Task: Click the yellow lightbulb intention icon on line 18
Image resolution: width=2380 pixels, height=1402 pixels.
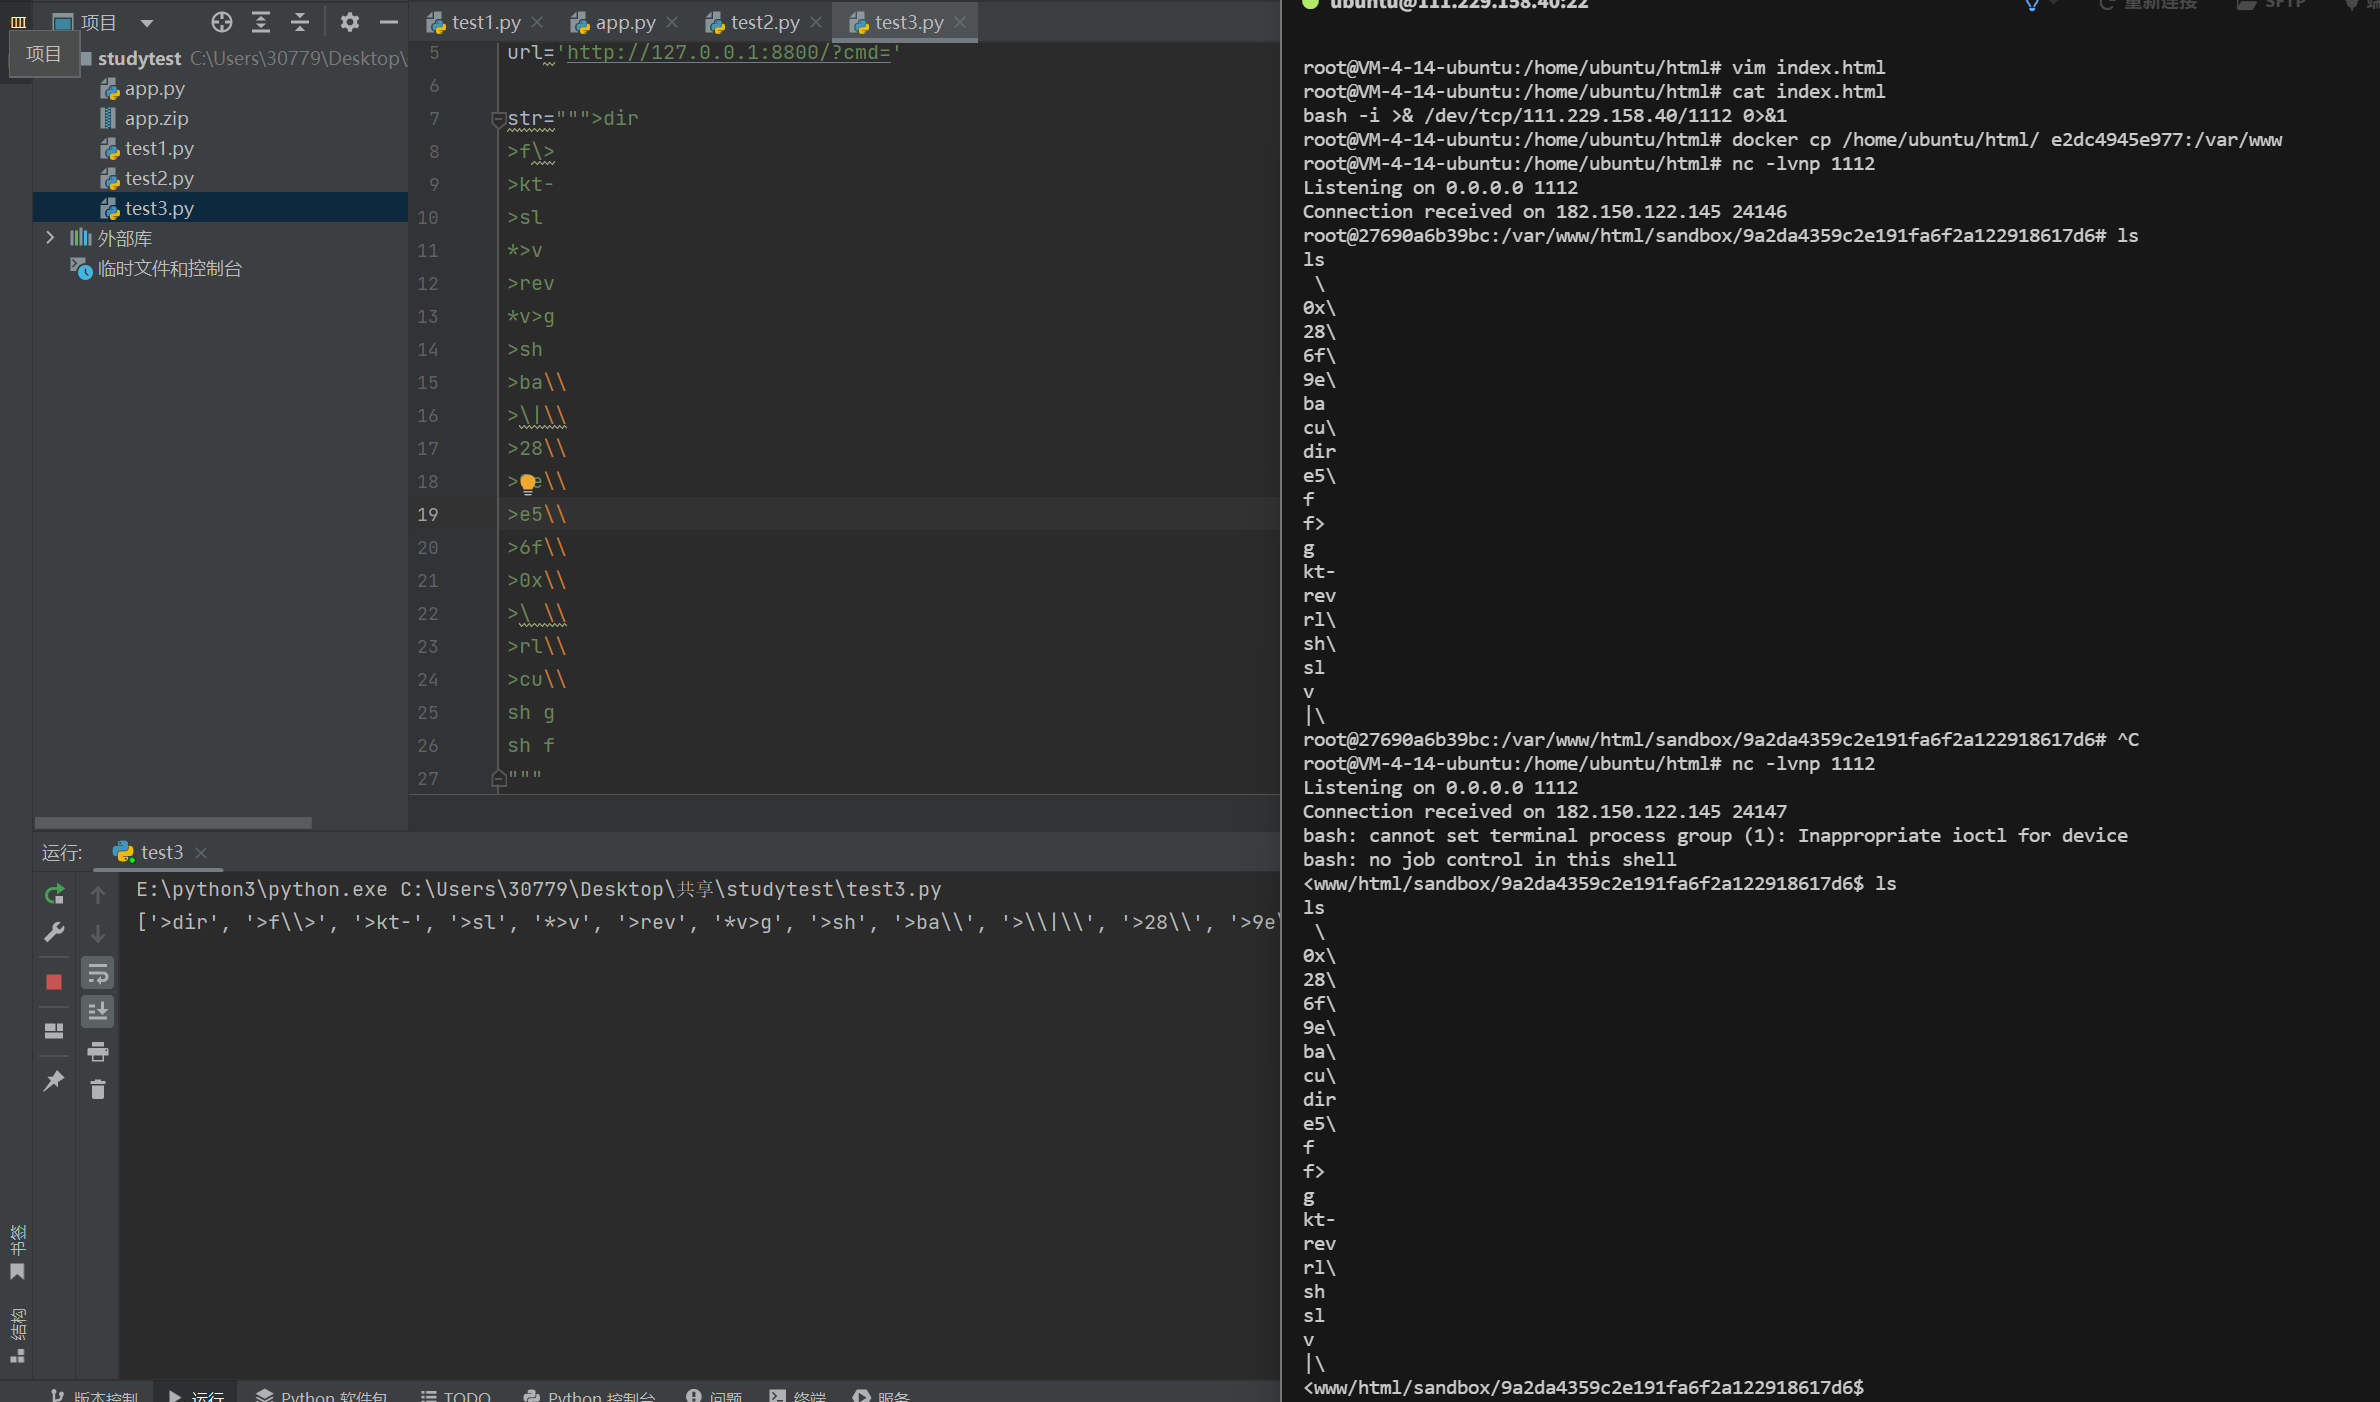Action: 528,484
